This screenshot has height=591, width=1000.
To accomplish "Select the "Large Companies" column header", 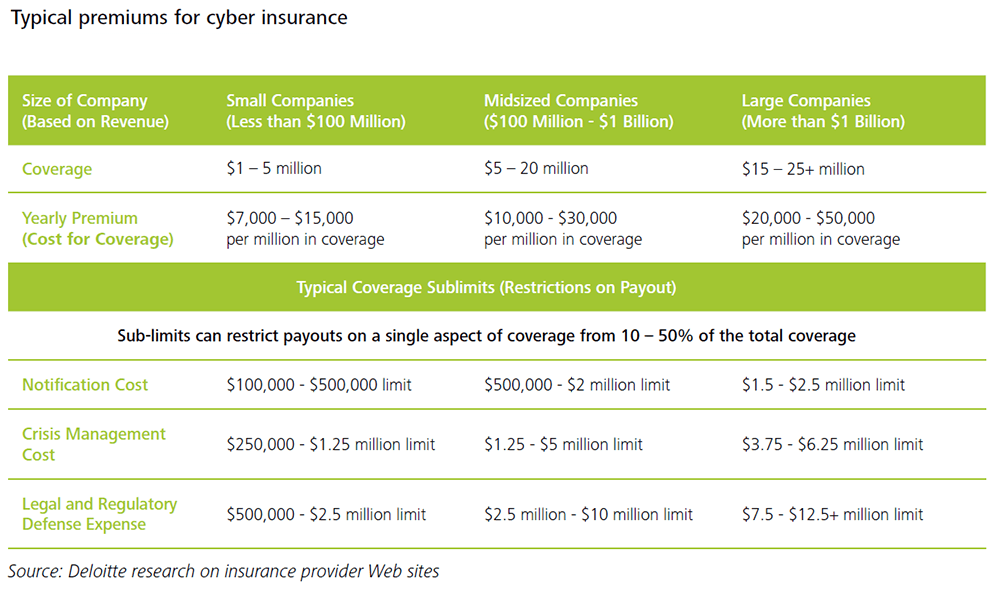I will (822, 111).
